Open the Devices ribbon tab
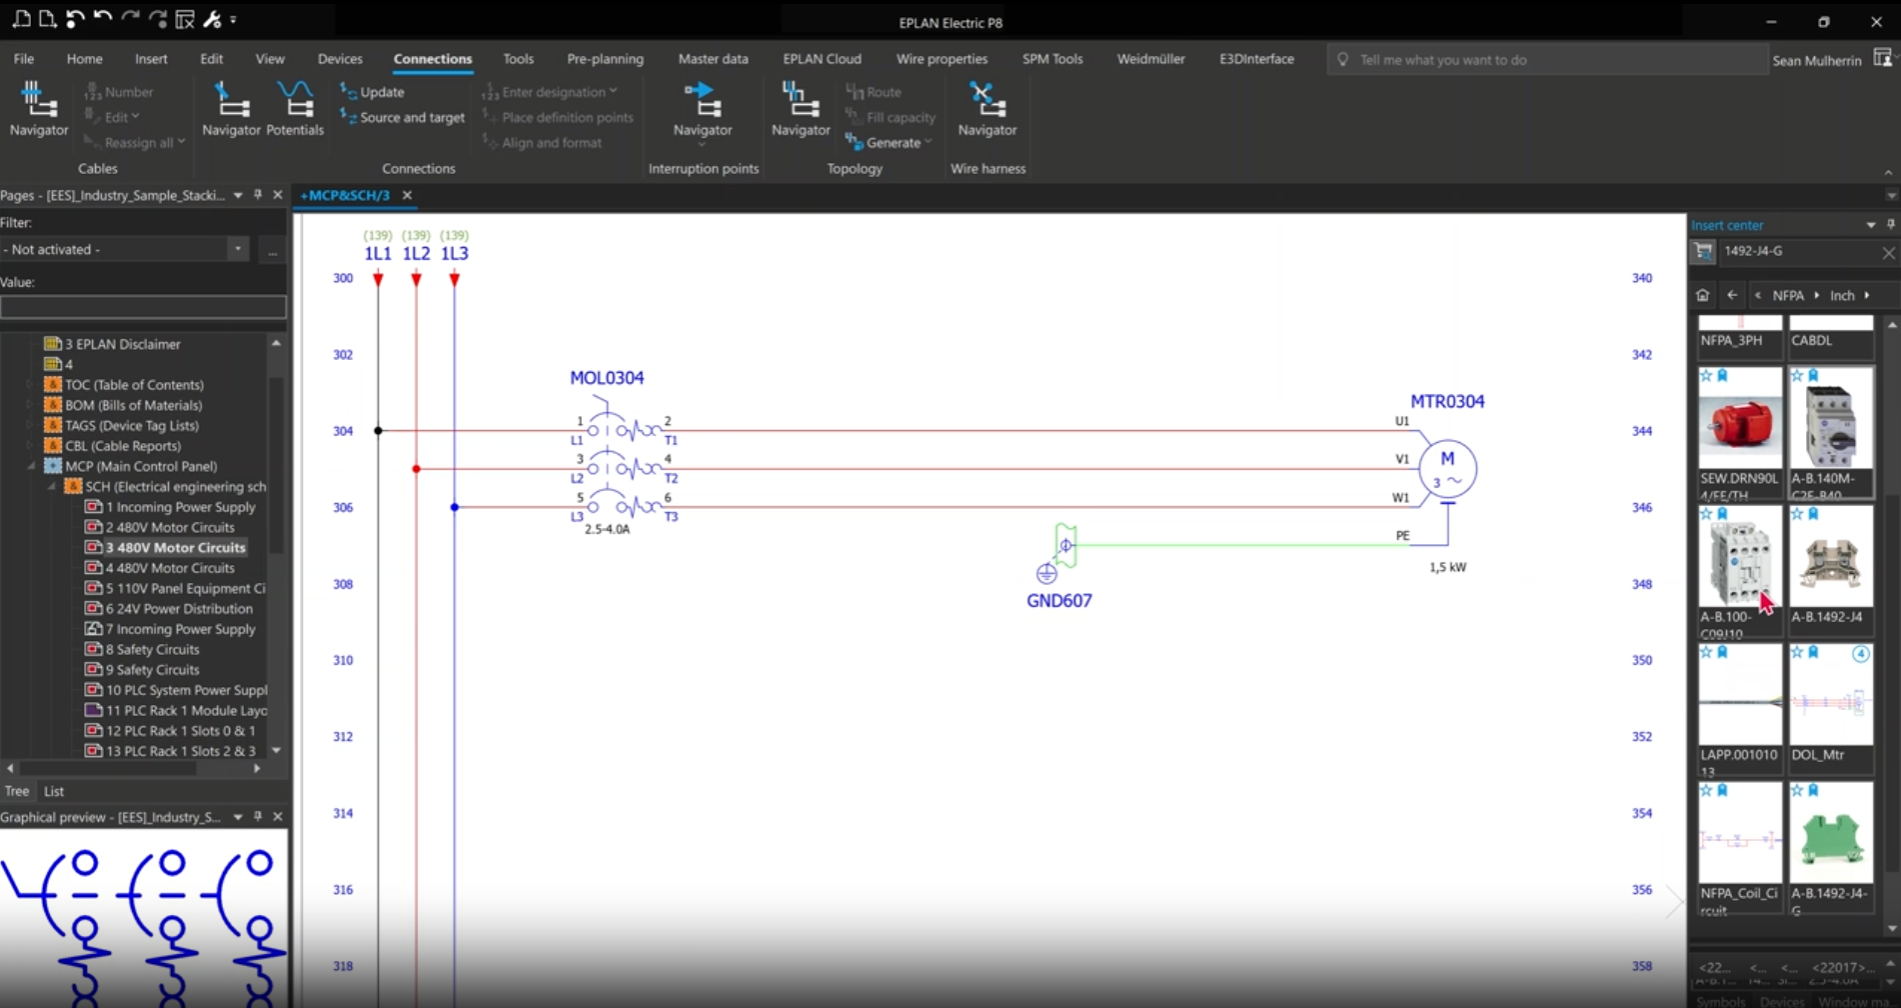The image size is (1901, 1008). pyautogui.click(x=339, y=59)
